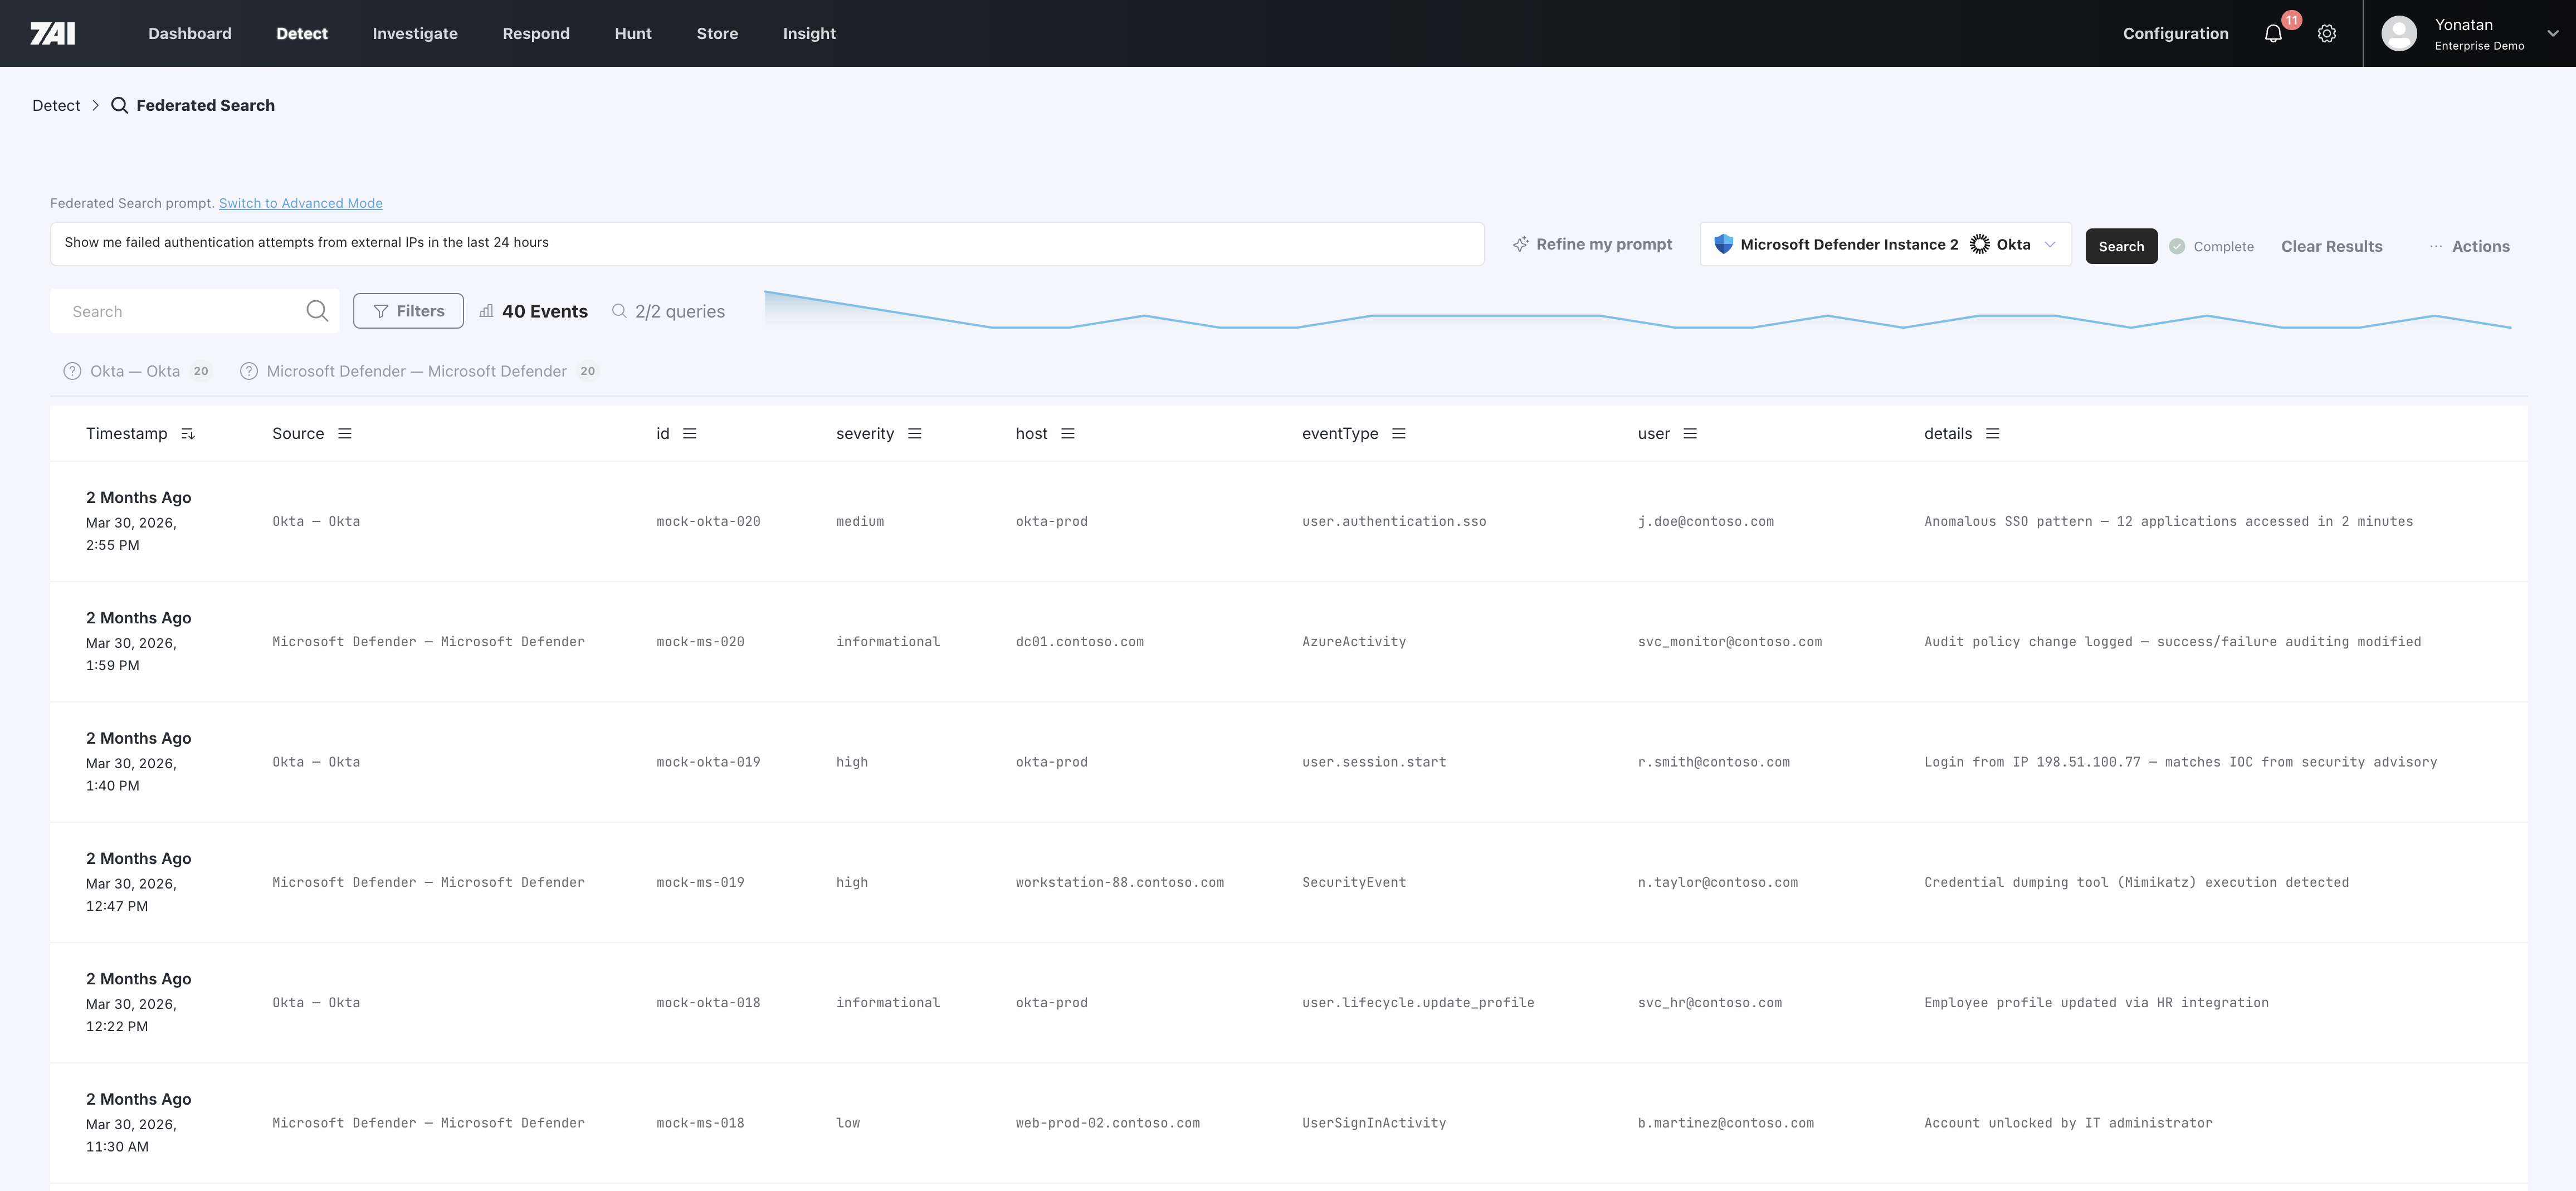Click the Mimikatz credential dumping details cell
Image resolution: width=2576 pixels, height=1191 pixels.
[x=2137, y=882]
